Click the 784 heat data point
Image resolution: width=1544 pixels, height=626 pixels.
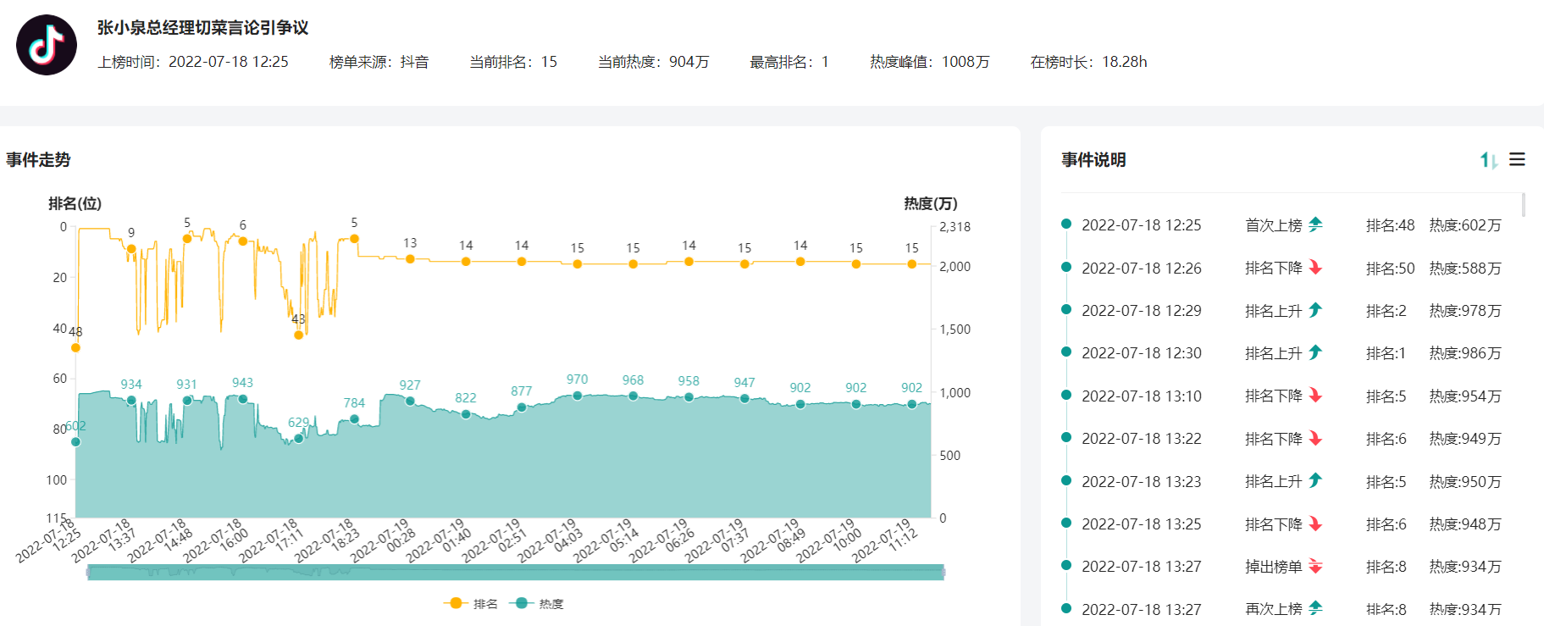354,419
